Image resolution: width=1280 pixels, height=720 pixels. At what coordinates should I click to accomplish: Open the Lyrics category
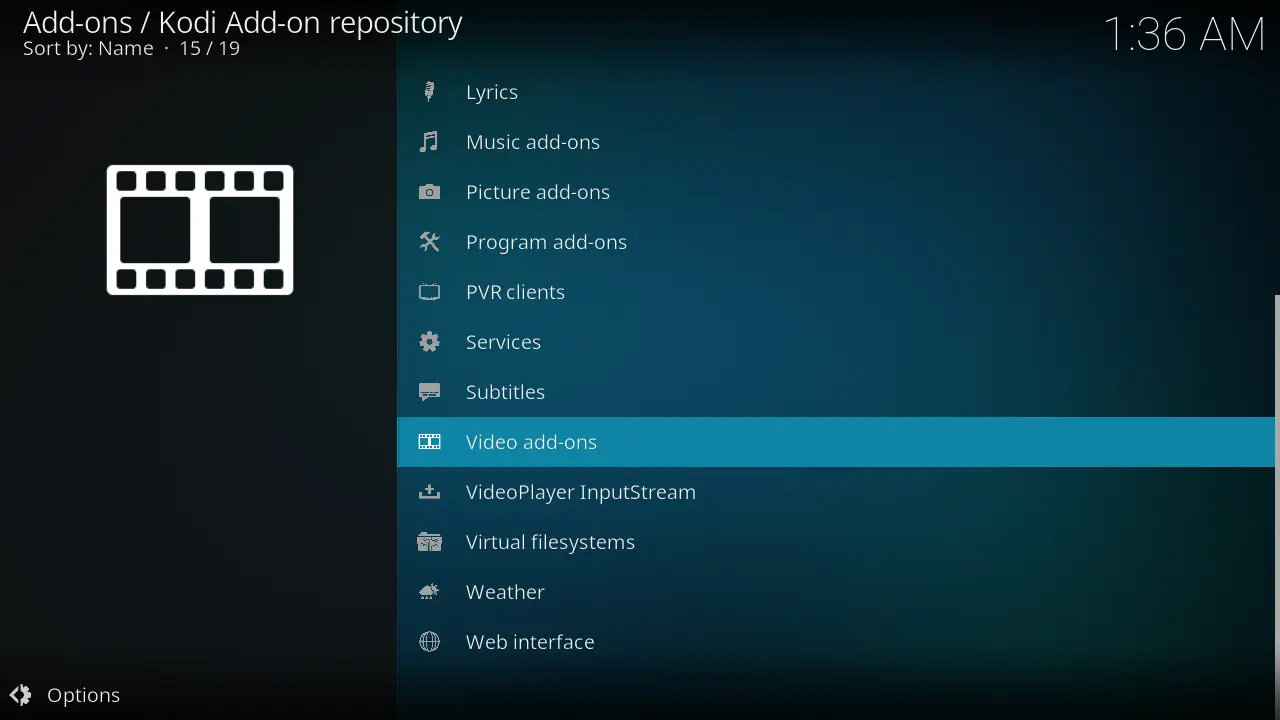coord(838,92)
